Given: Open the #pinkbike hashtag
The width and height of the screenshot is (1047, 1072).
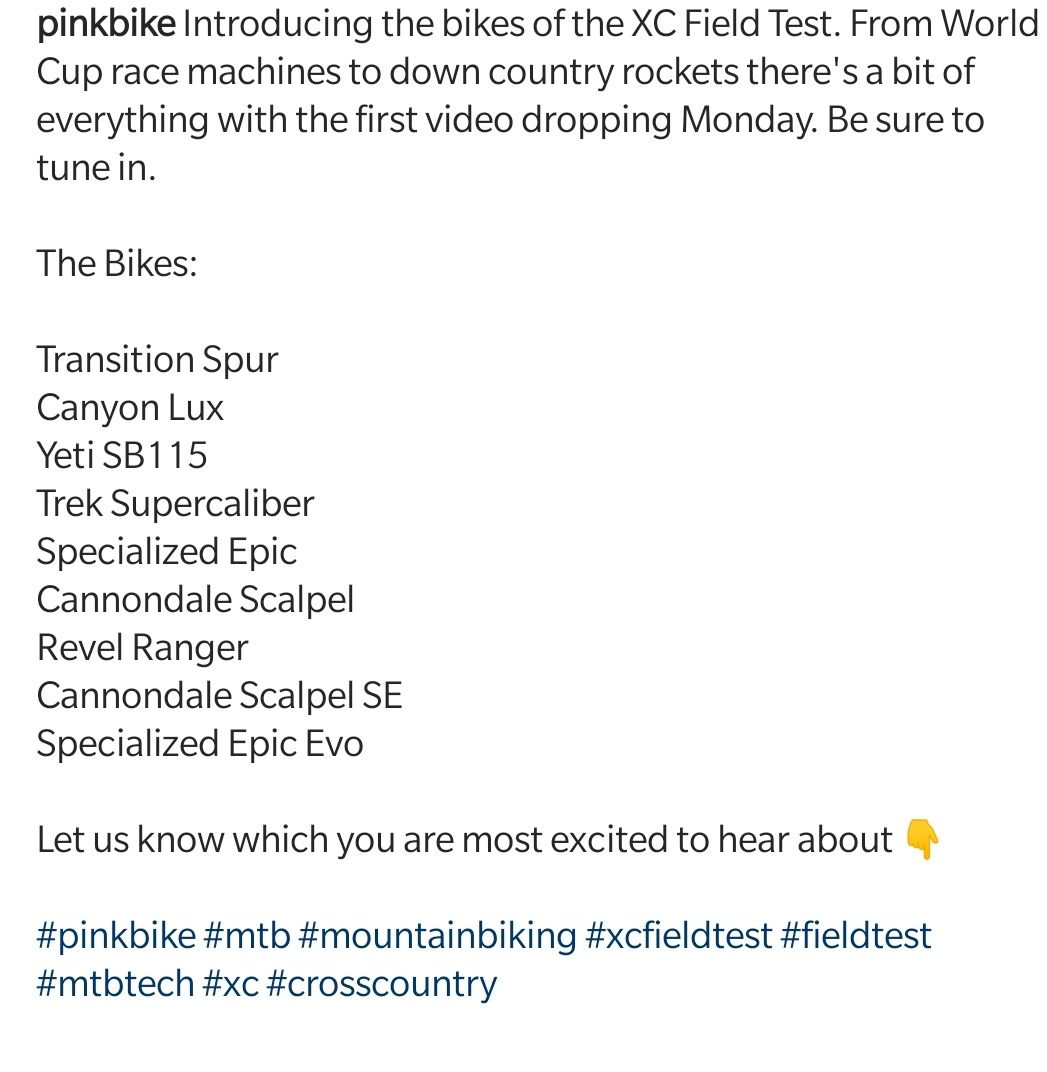Looking at the screenshot, I should [116, 936].
